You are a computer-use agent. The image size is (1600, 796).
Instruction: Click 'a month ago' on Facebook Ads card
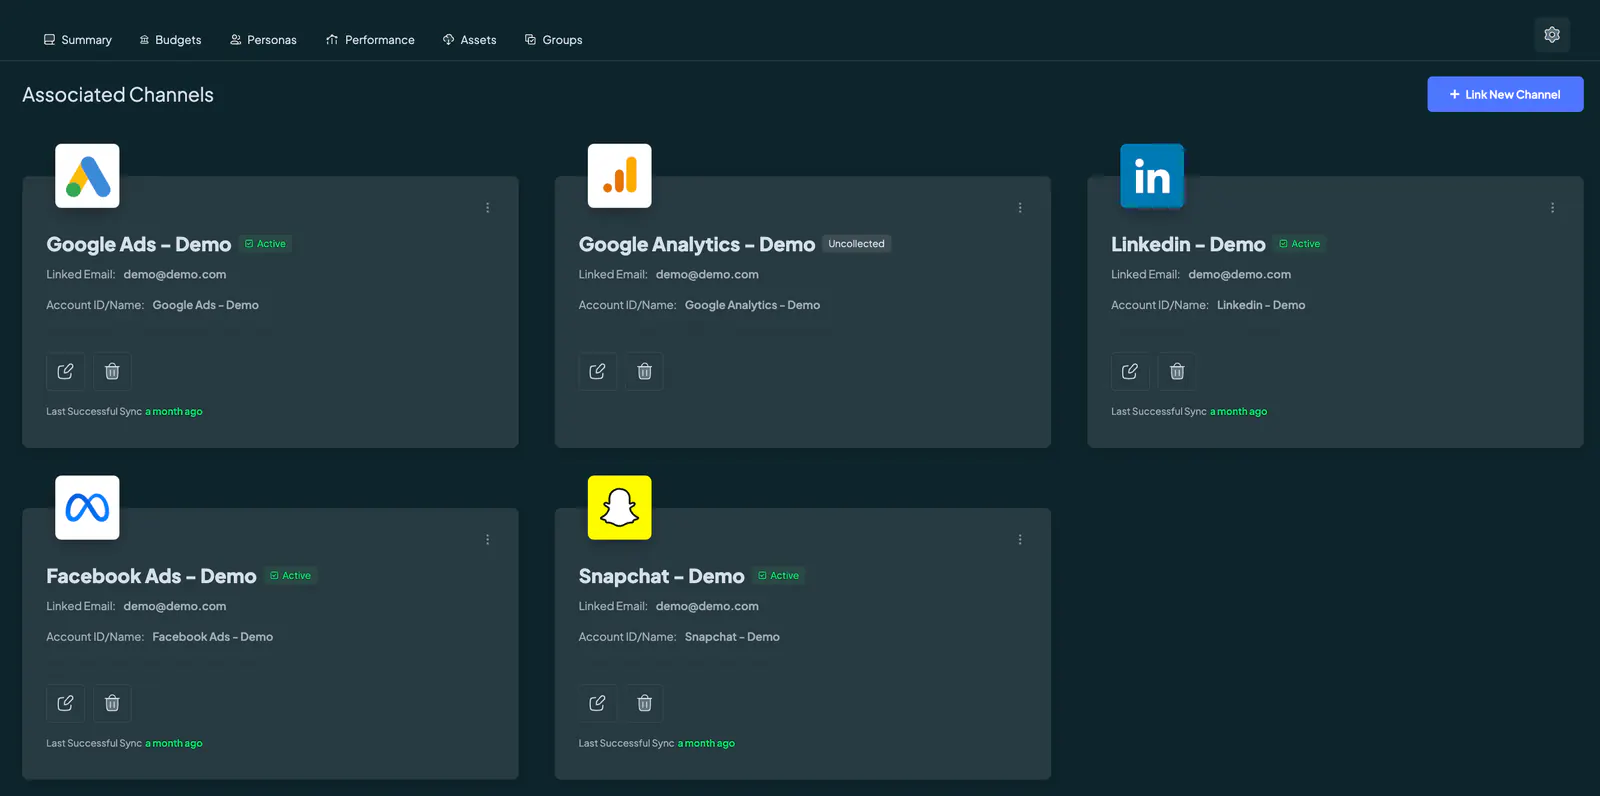coord(173,744)
